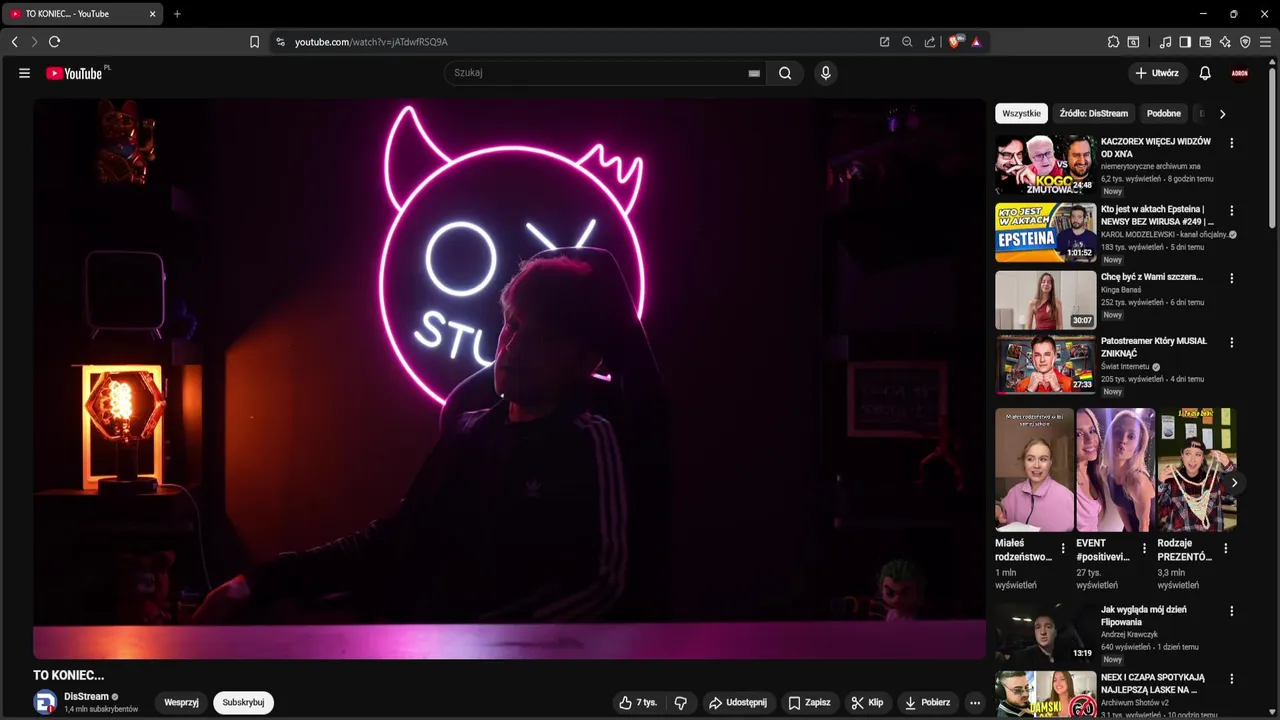Open the DisStream channel name link
Viewport: 1280px width, 720px height.
[x=86, y=697]
